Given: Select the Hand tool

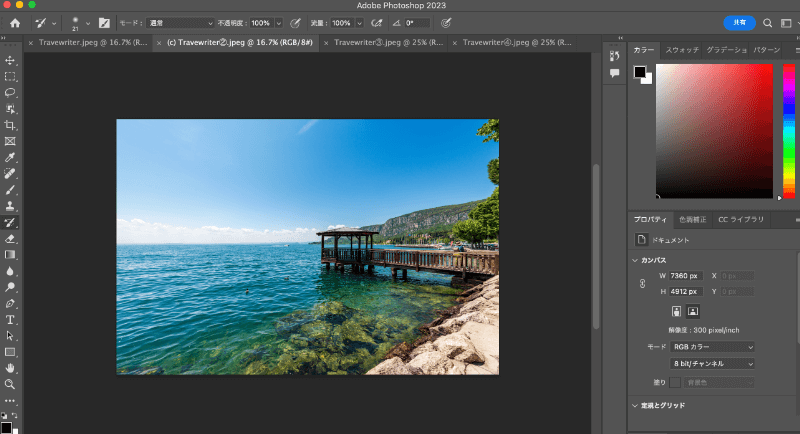Looking at the screenshot, I should tap(10, 368).
